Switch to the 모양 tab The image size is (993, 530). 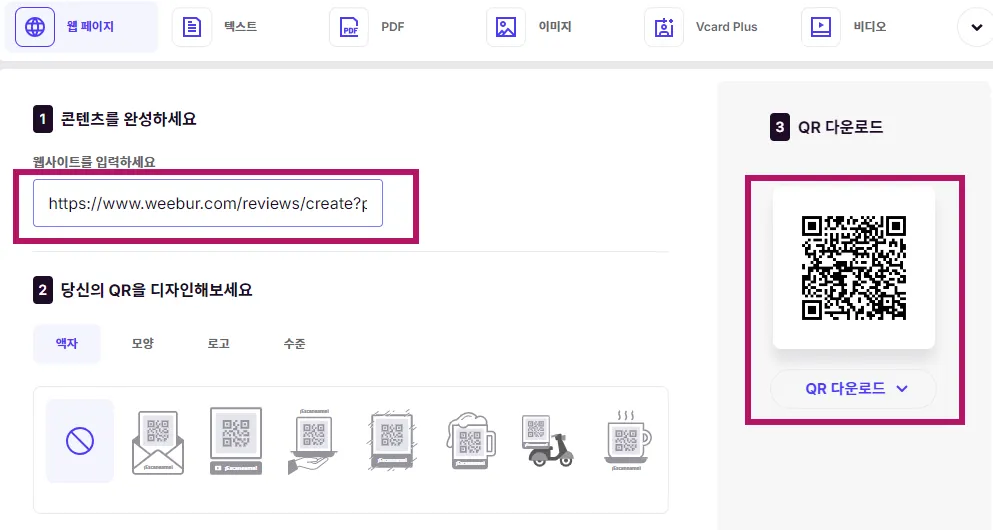tap(142, 343)
